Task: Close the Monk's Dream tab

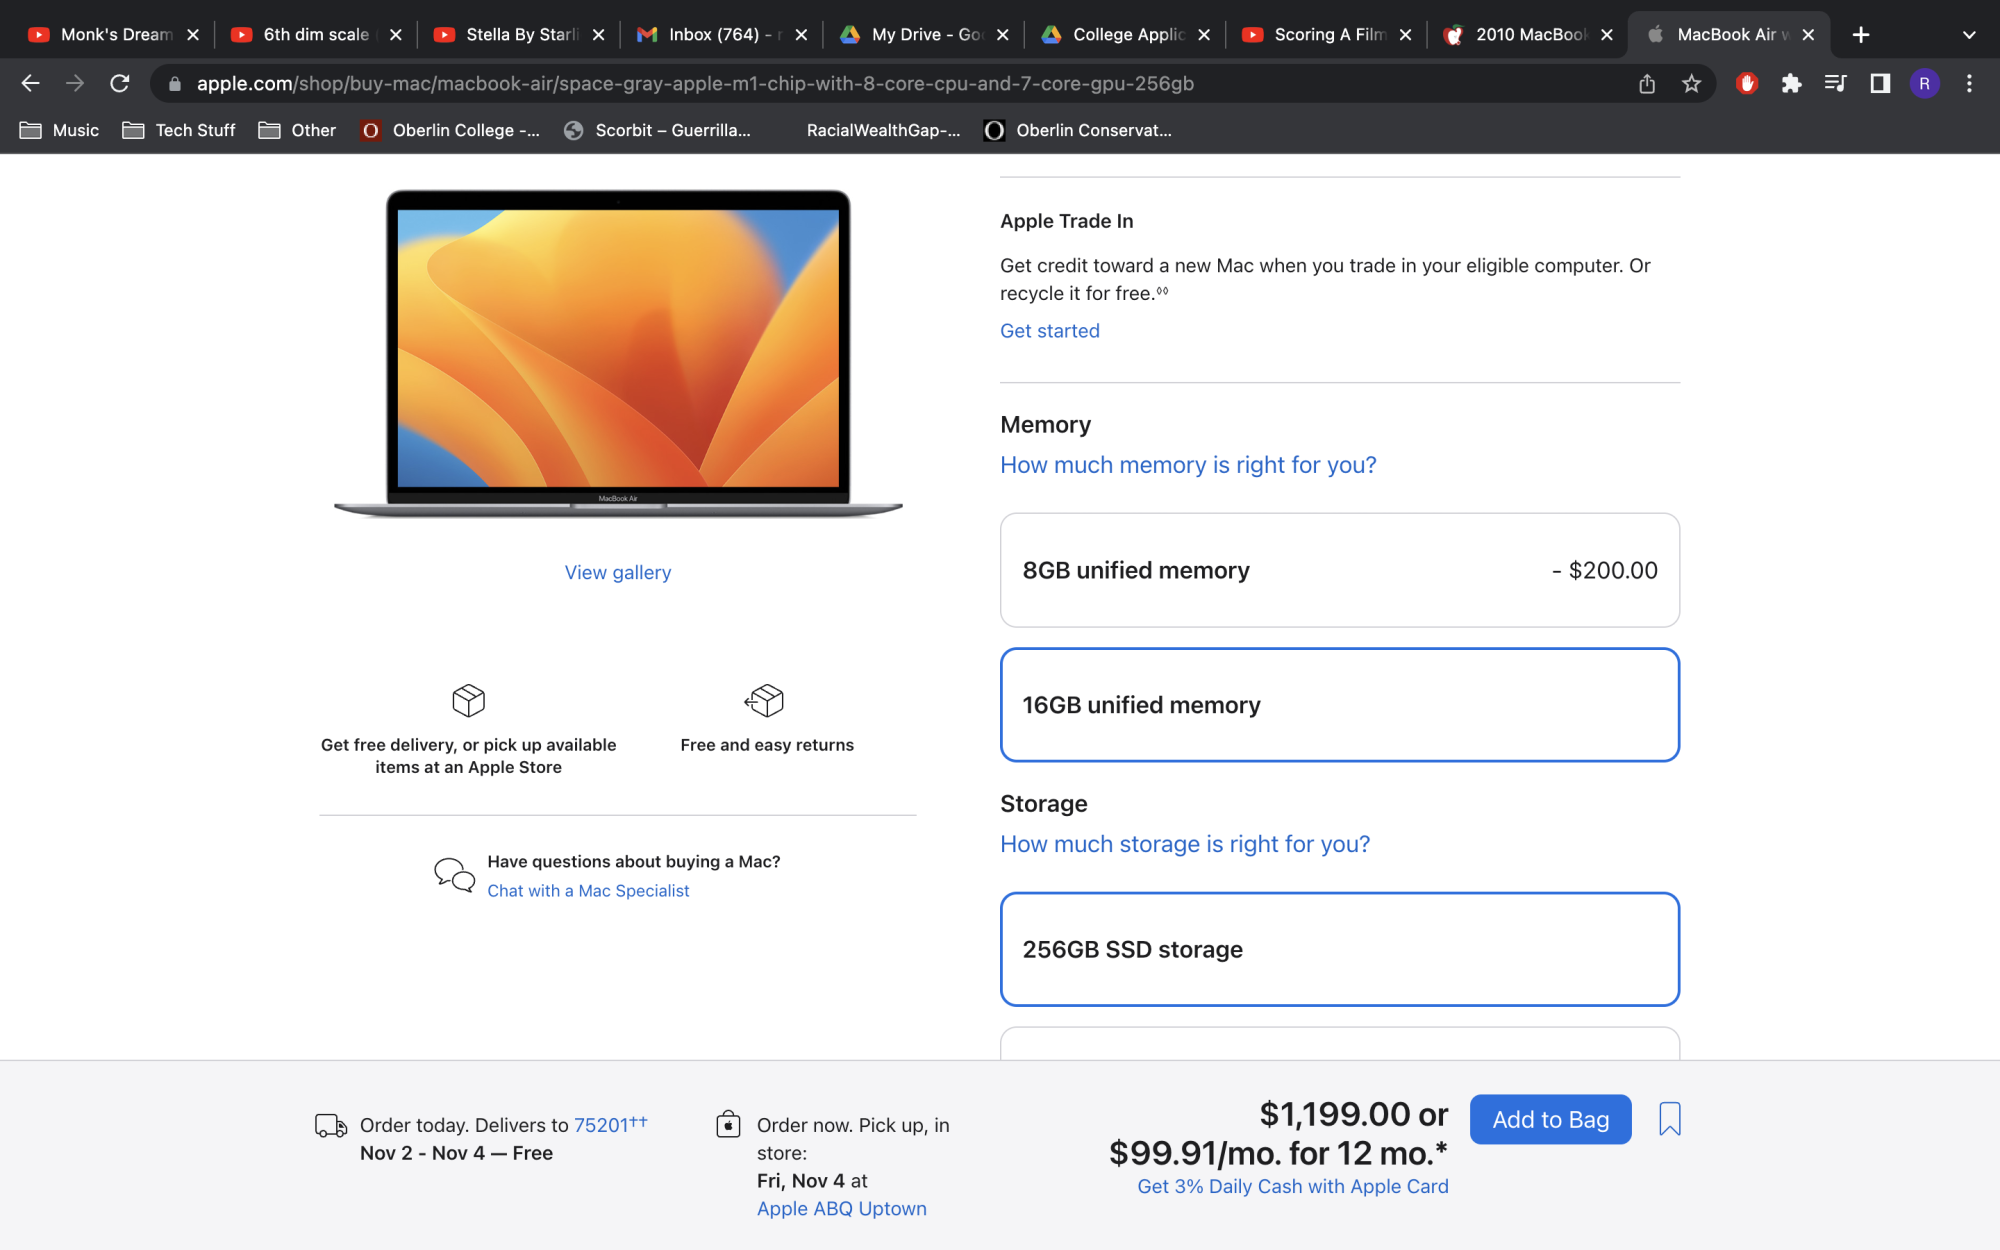Action: 193,35
